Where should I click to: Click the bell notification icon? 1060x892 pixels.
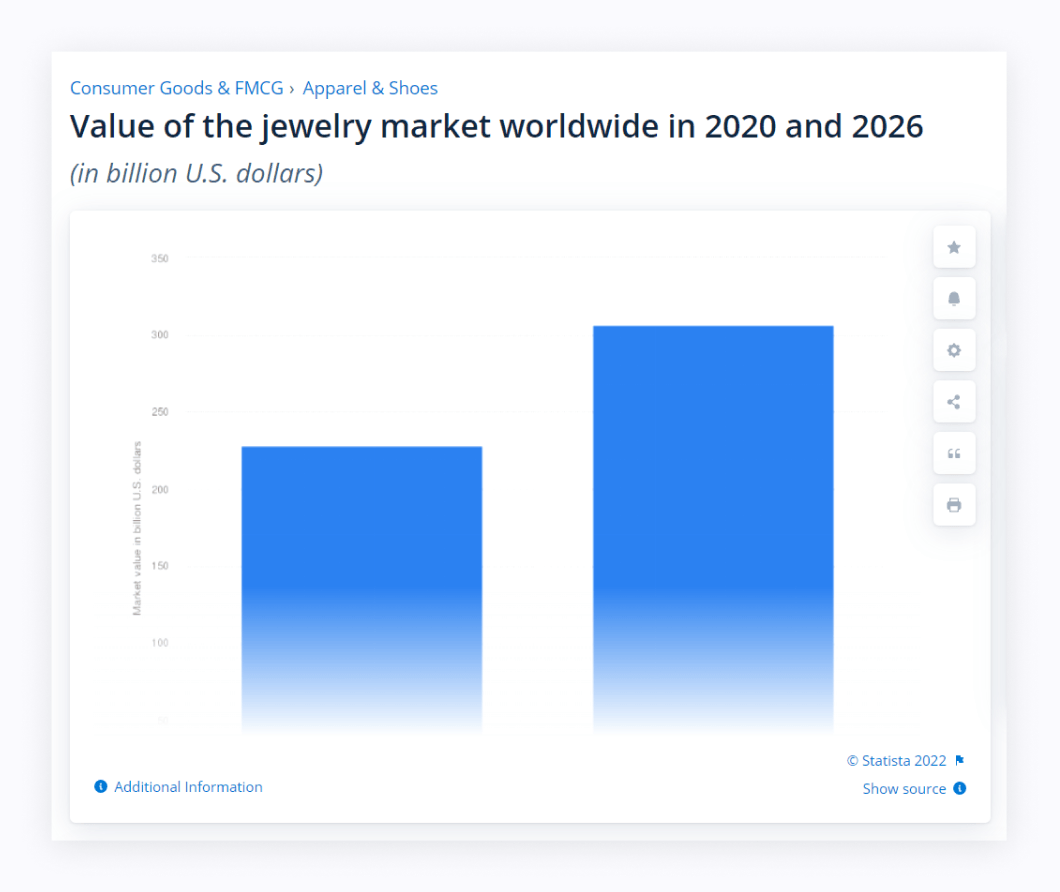[x=954, y=299]
